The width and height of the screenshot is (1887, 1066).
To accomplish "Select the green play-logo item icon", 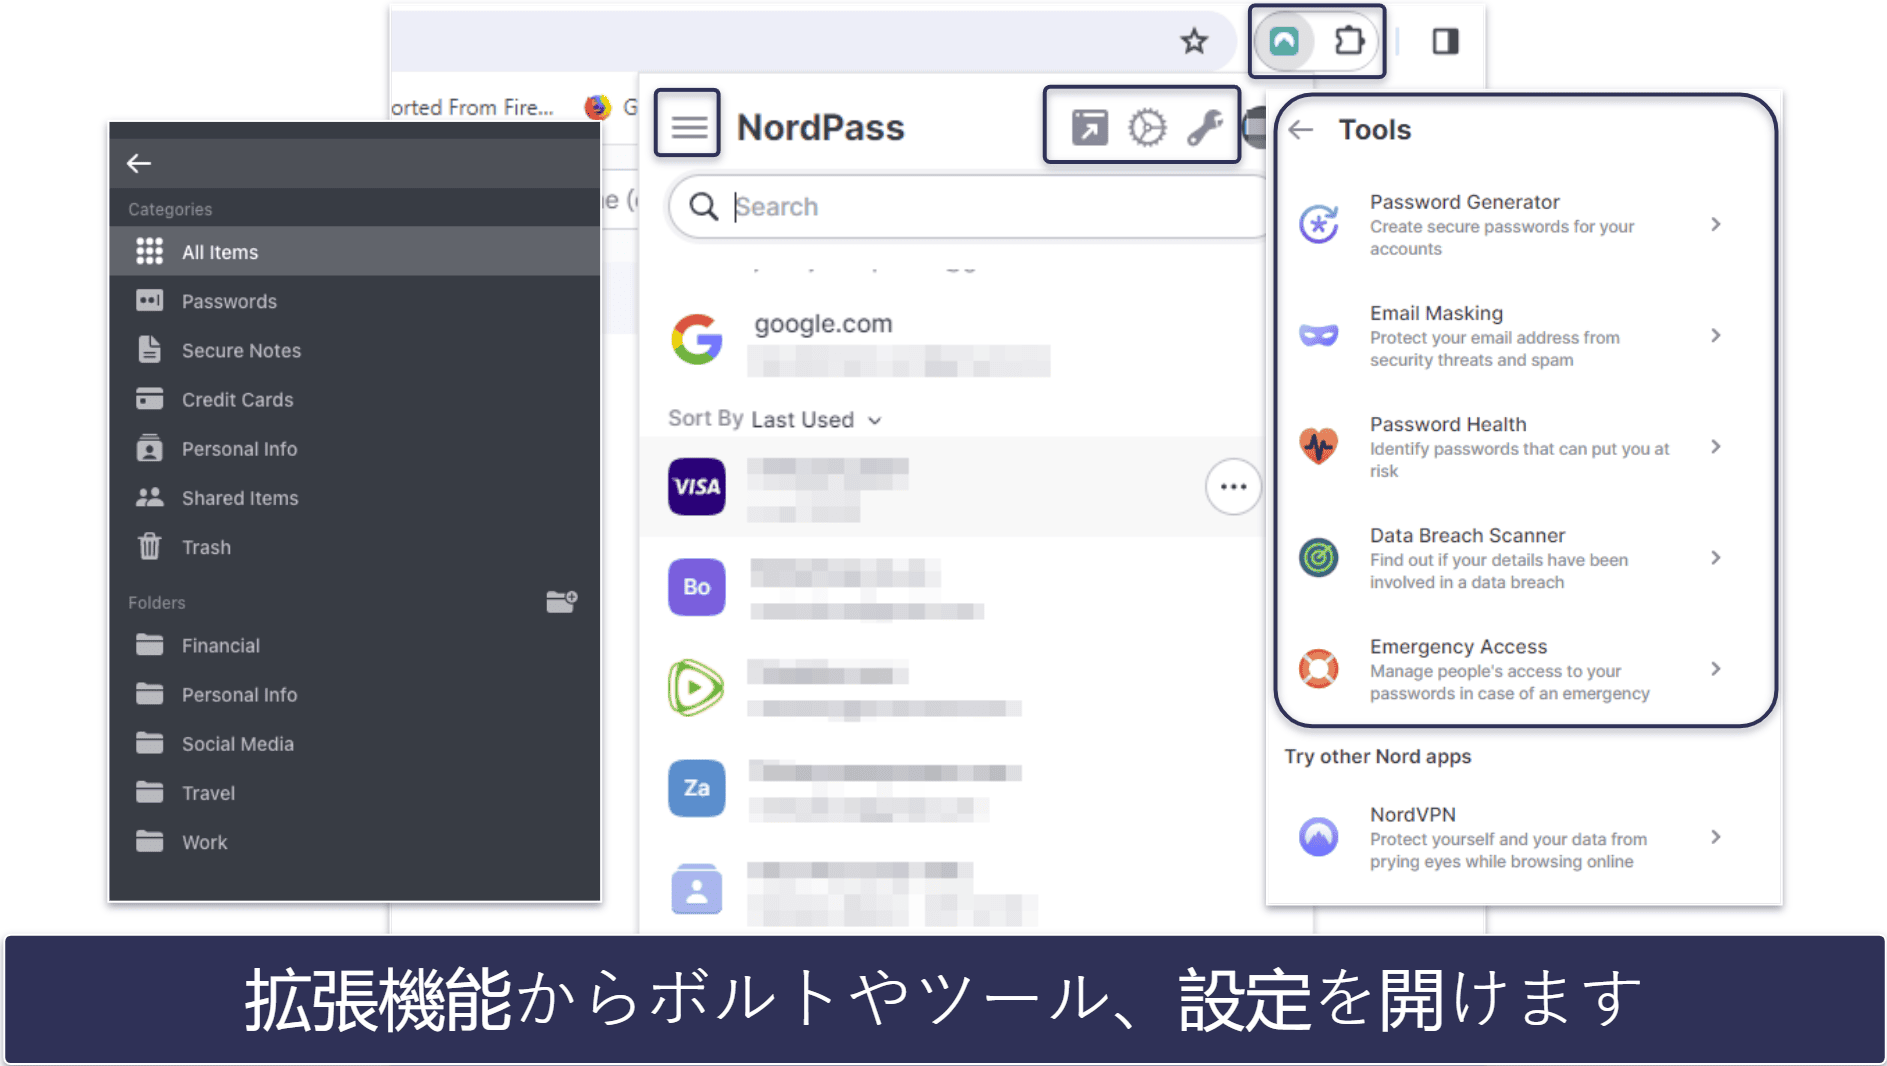I will (696, 687).
